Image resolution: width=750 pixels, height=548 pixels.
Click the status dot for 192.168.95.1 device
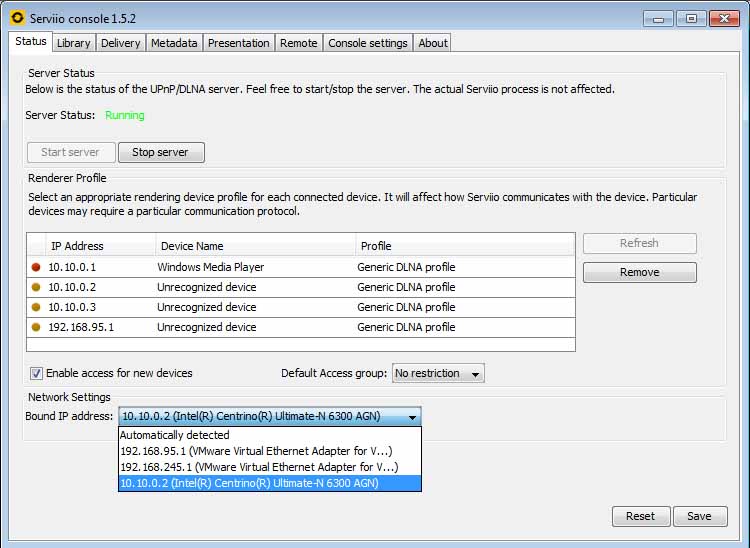pos(37,327)
